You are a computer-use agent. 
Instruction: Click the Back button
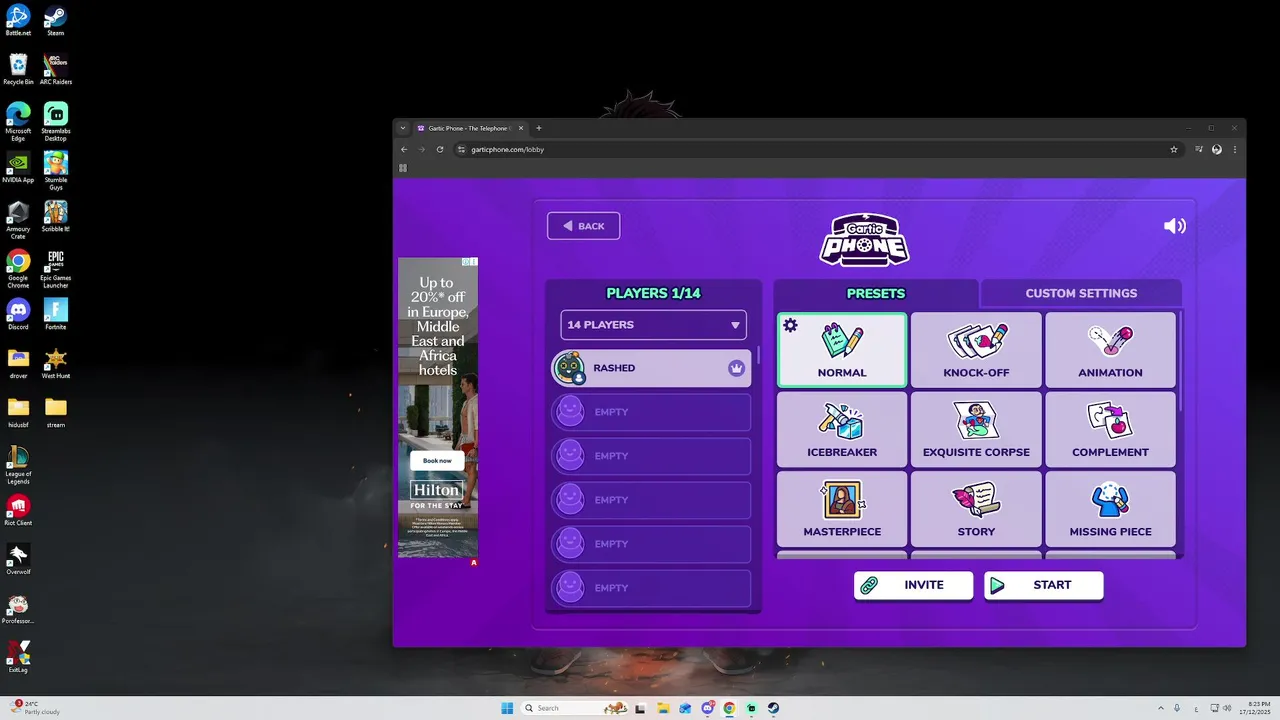(584, 226)
